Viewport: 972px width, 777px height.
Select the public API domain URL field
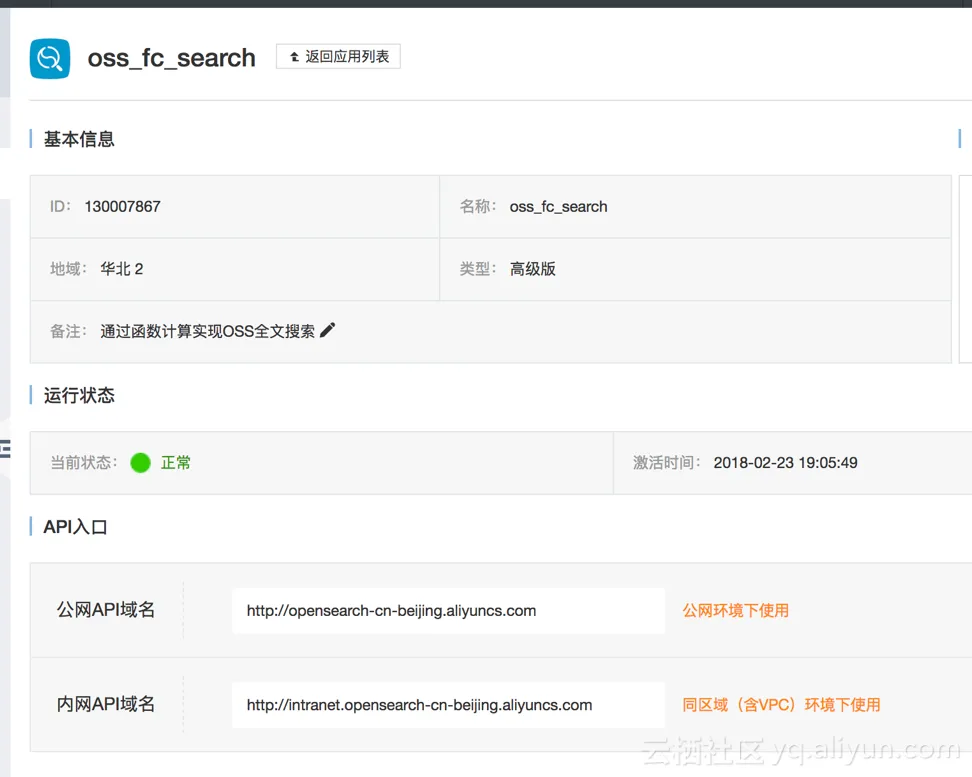[x=448, y=611]
